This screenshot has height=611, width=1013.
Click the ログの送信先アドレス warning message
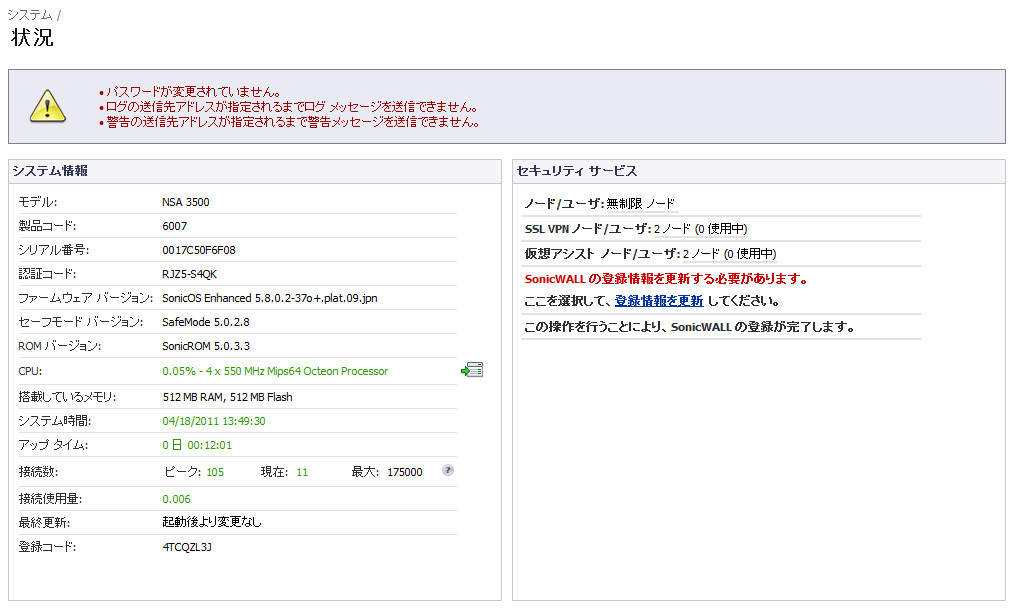[x=291, y=107]
